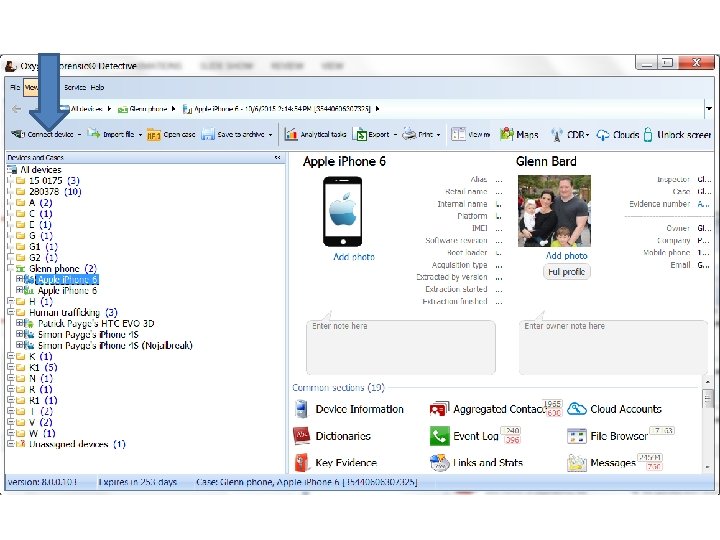Open the View menu

point(31,87)
